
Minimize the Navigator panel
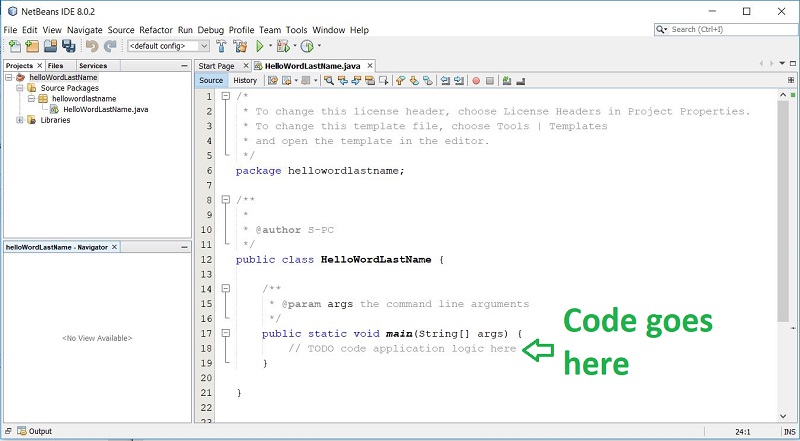pos(185,247)
